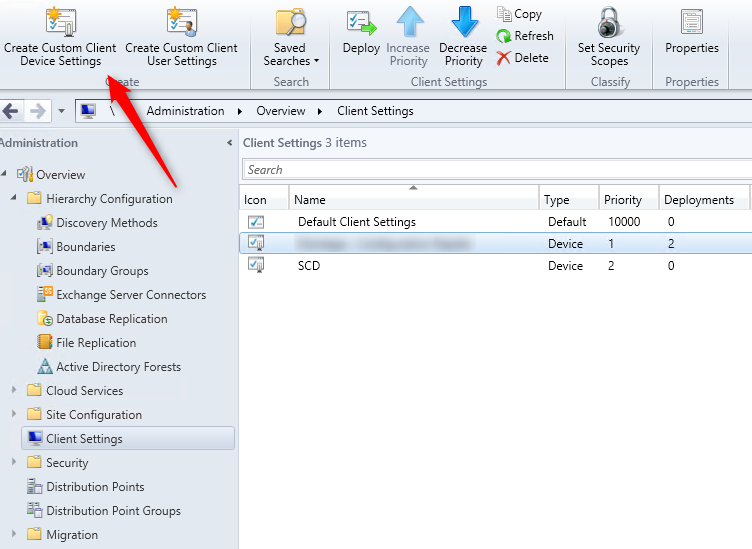752x549 pixels.
Task: Select the SCD client settings row
Action: (495, 266)
